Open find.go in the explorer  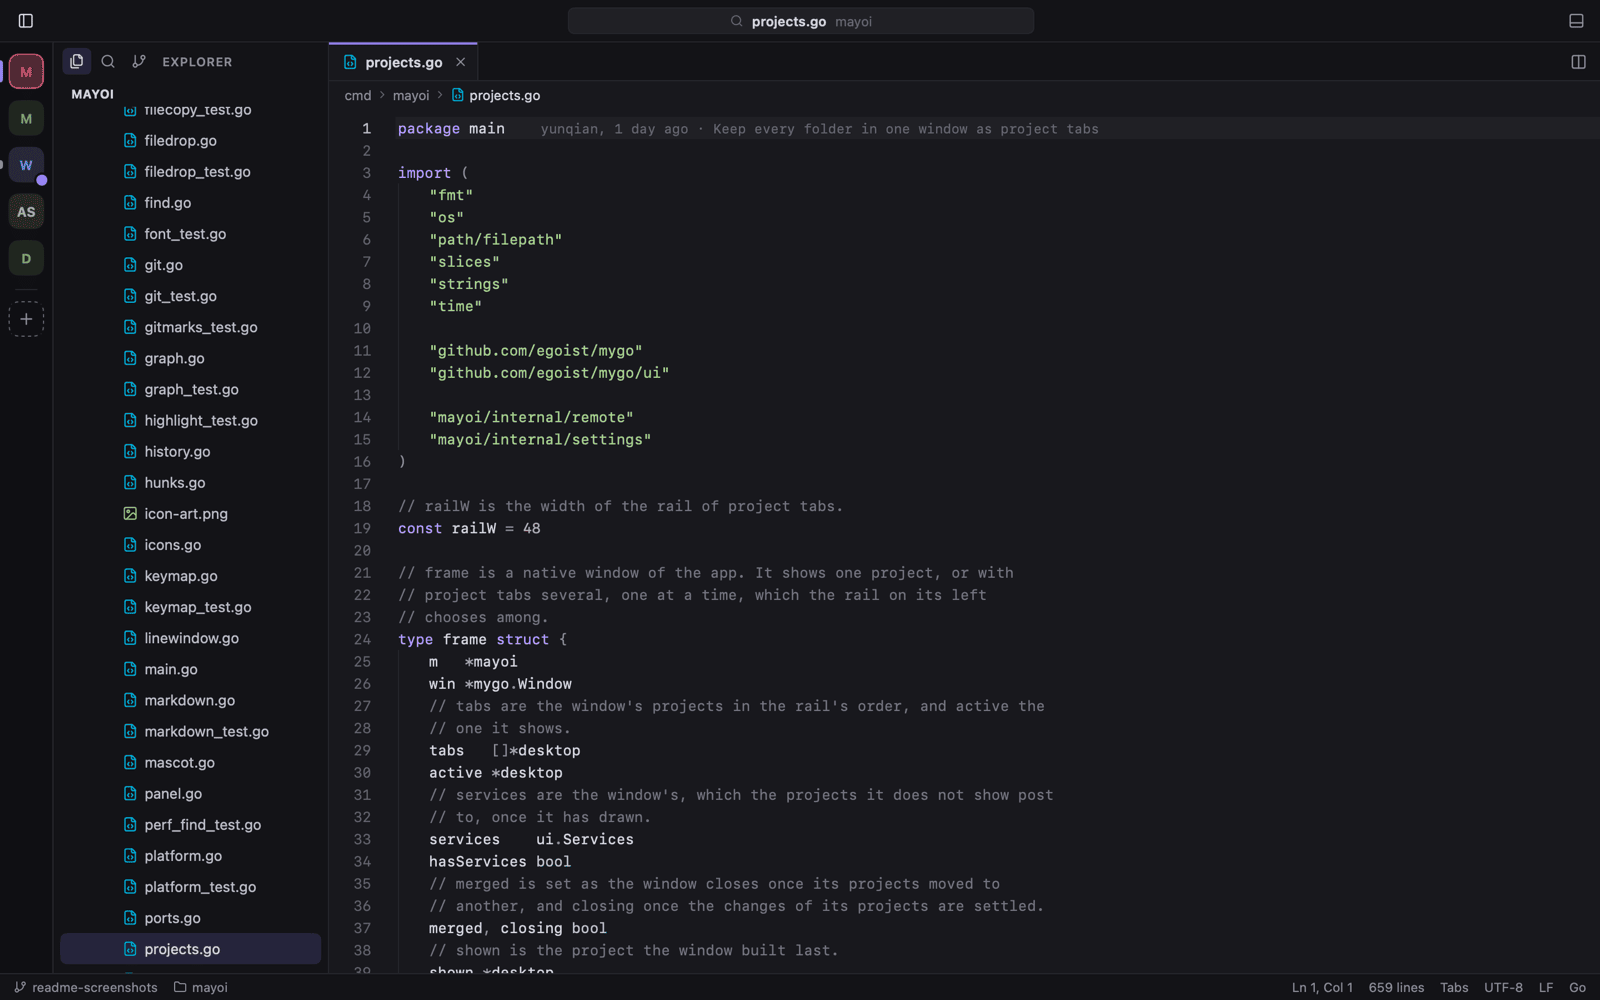pyautogui.click(x=190, y=203)
